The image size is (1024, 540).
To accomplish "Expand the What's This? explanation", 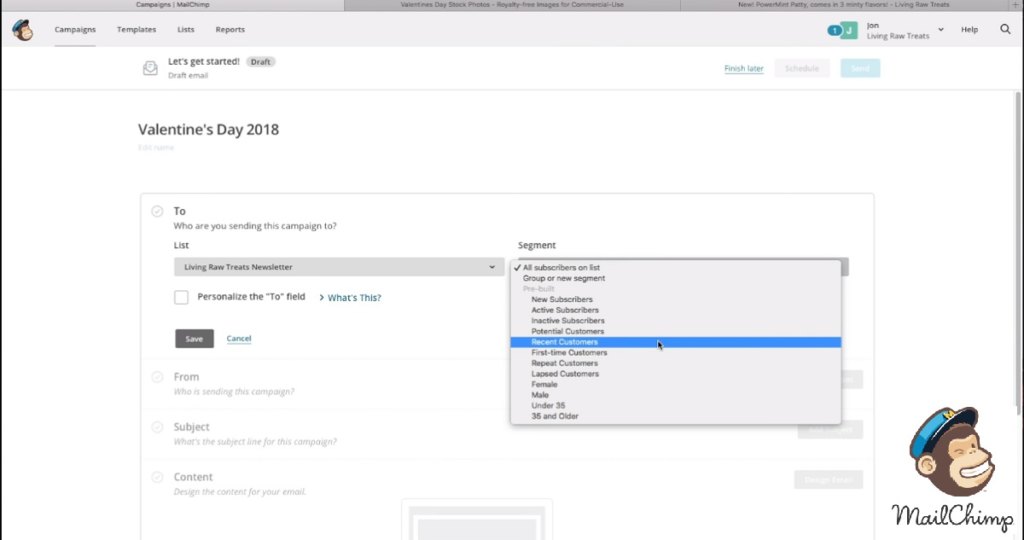I will [350, 298].
